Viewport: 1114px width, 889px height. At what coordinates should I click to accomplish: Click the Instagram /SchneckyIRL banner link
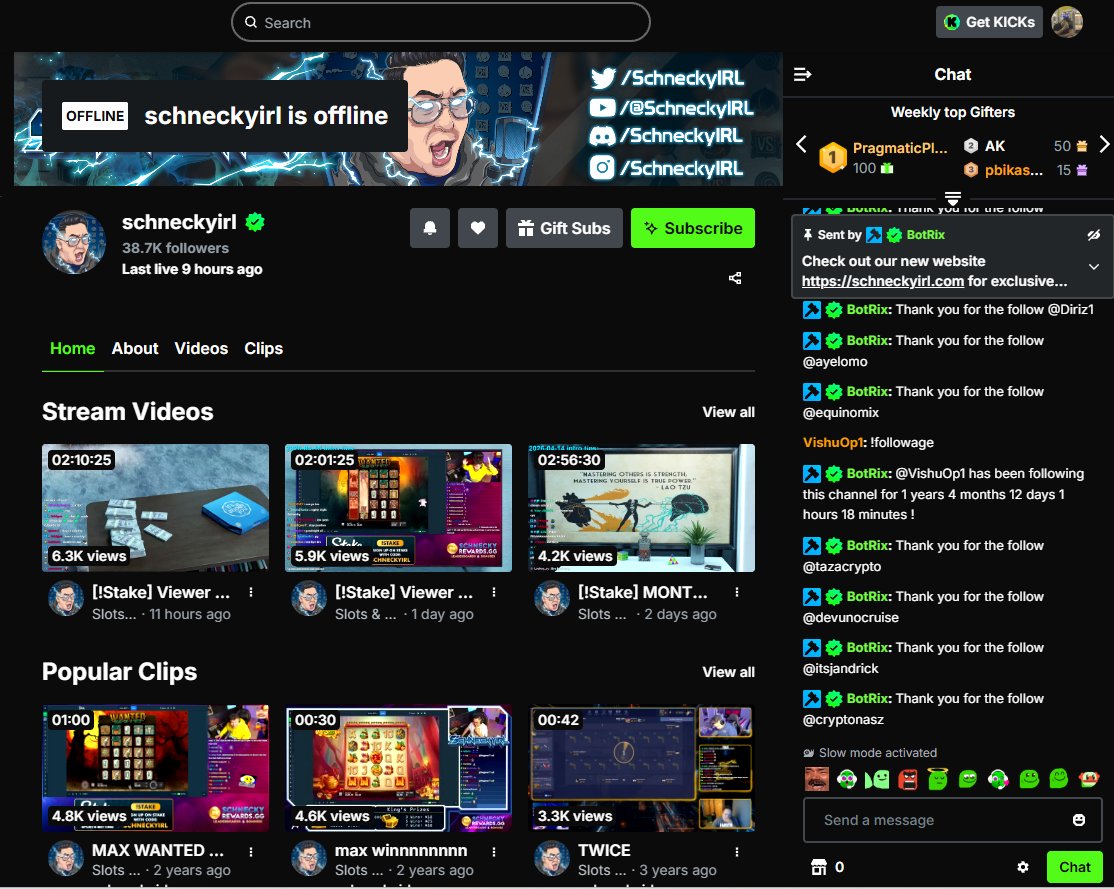pos(666,168)
